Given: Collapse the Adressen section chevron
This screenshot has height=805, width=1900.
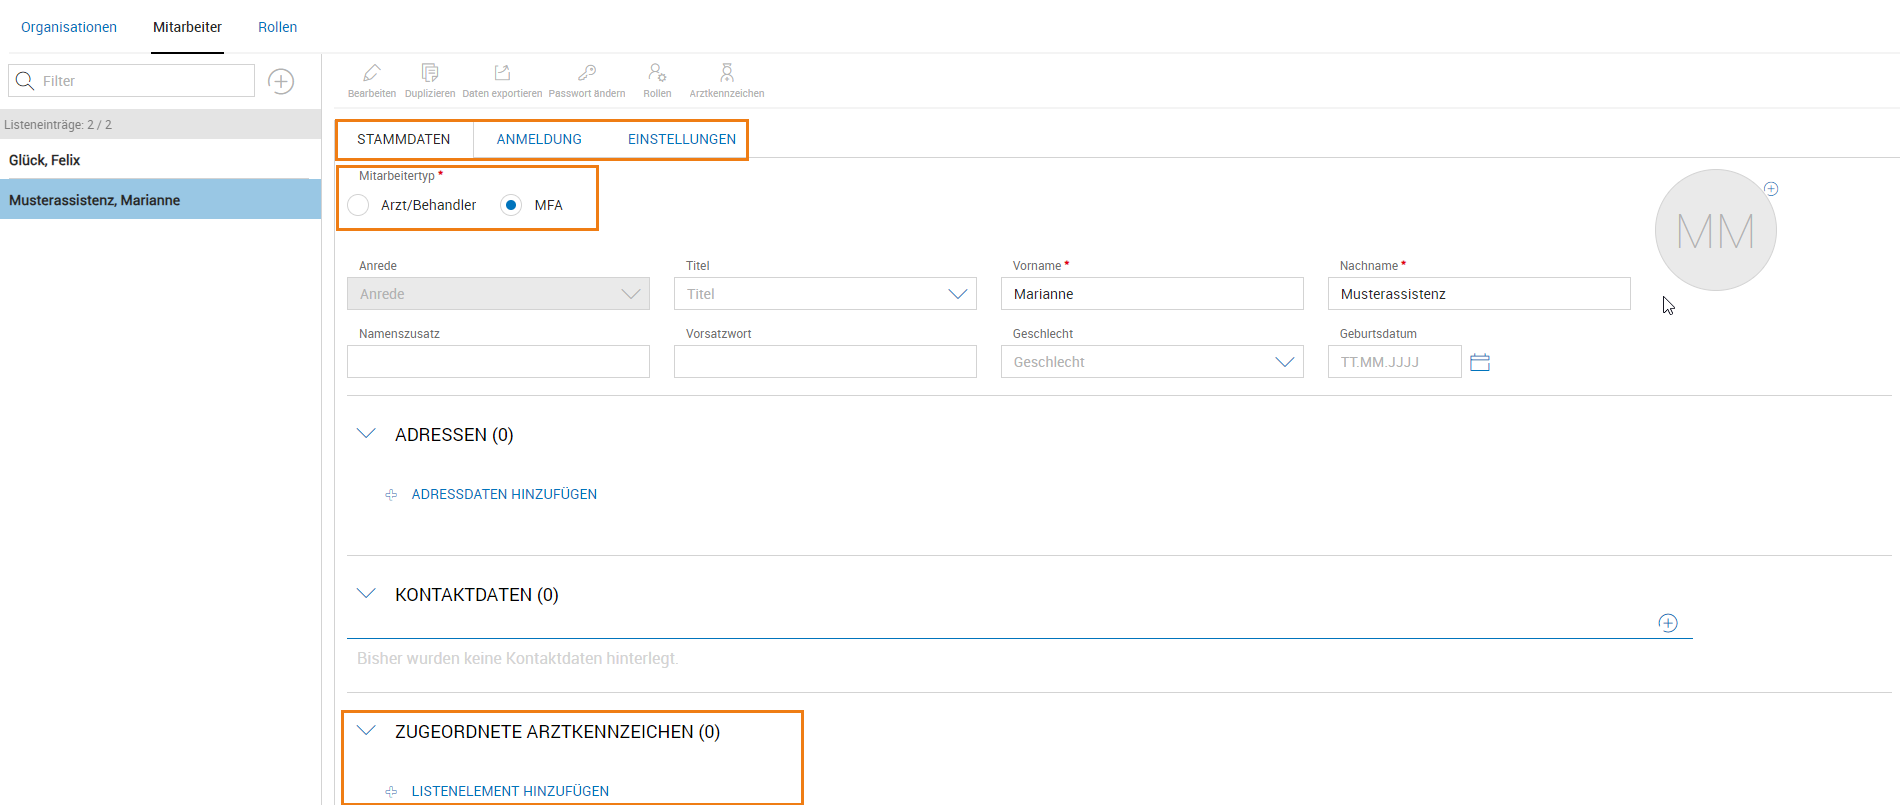Looking at the screenshot, I should point(366,434).
